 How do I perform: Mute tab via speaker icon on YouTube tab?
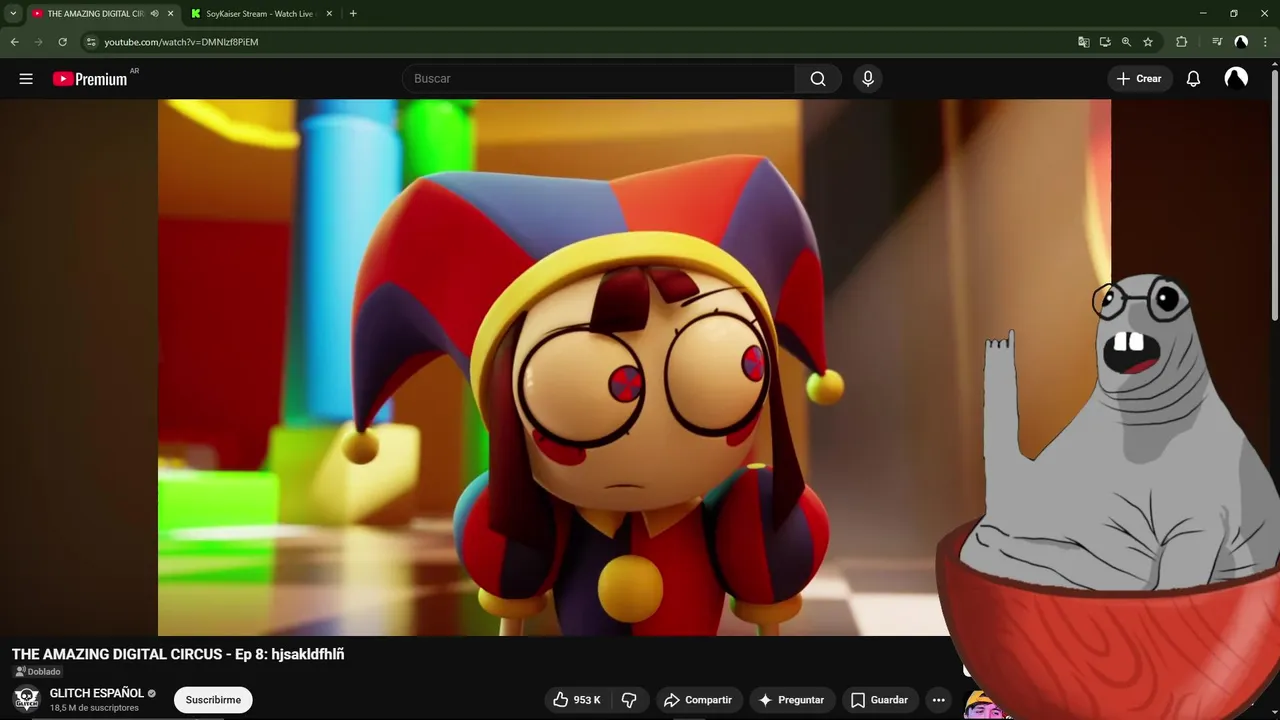[154, 13]
